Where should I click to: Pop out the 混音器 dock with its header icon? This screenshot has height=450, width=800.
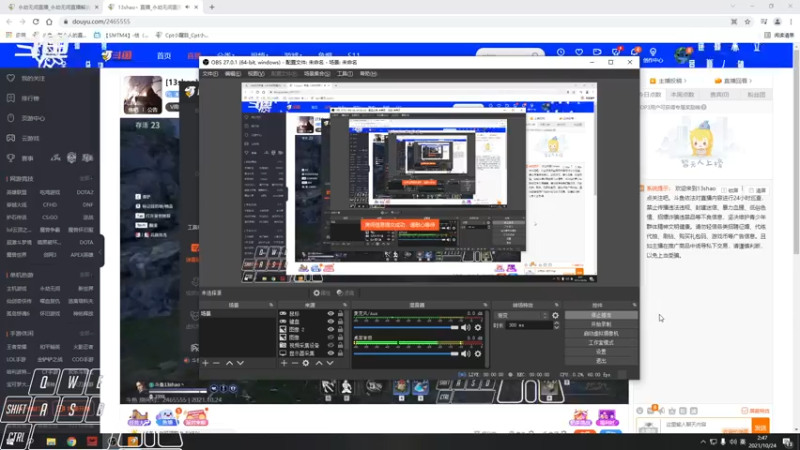tap(485, 305)
